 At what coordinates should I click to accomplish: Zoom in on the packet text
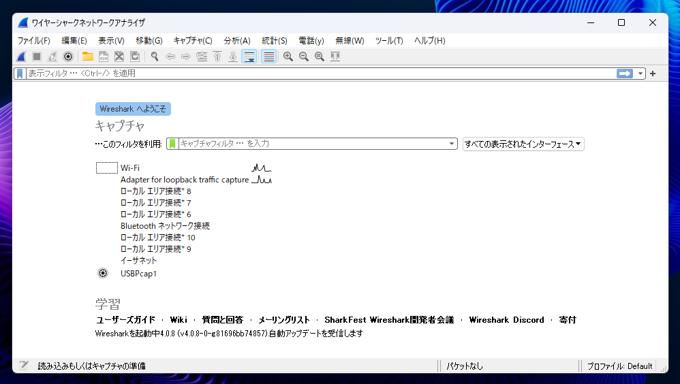coord(288,56)
